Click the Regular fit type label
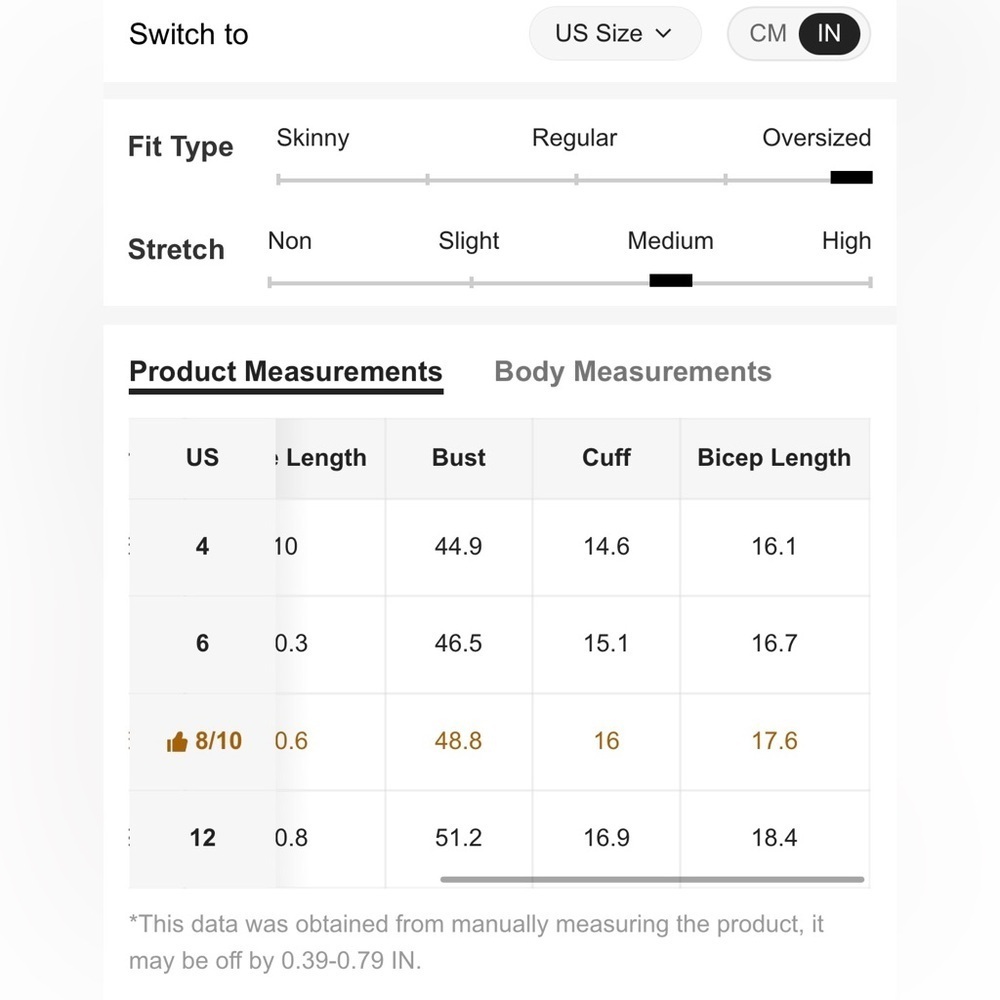The width and height of the screenshot is (1000, 1000). (575, 138)
